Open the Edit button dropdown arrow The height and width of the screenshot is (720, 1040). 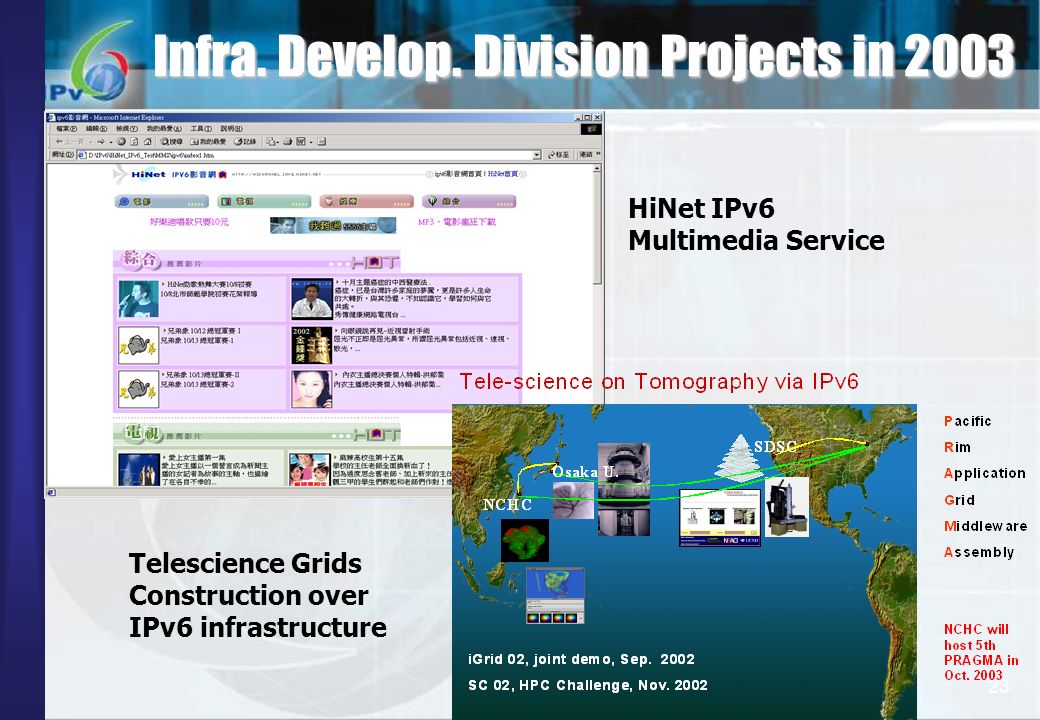tap(311, 142)
